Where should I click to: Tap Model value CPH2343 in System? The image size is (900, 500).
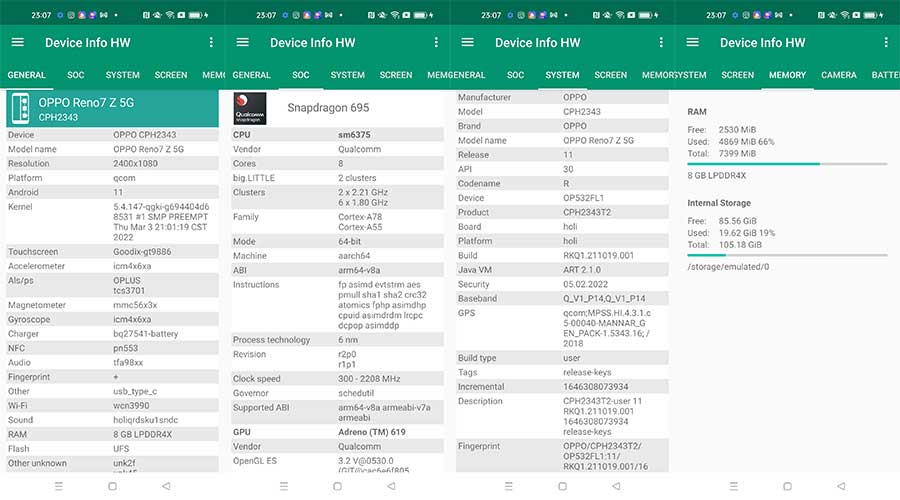(581, 112)
